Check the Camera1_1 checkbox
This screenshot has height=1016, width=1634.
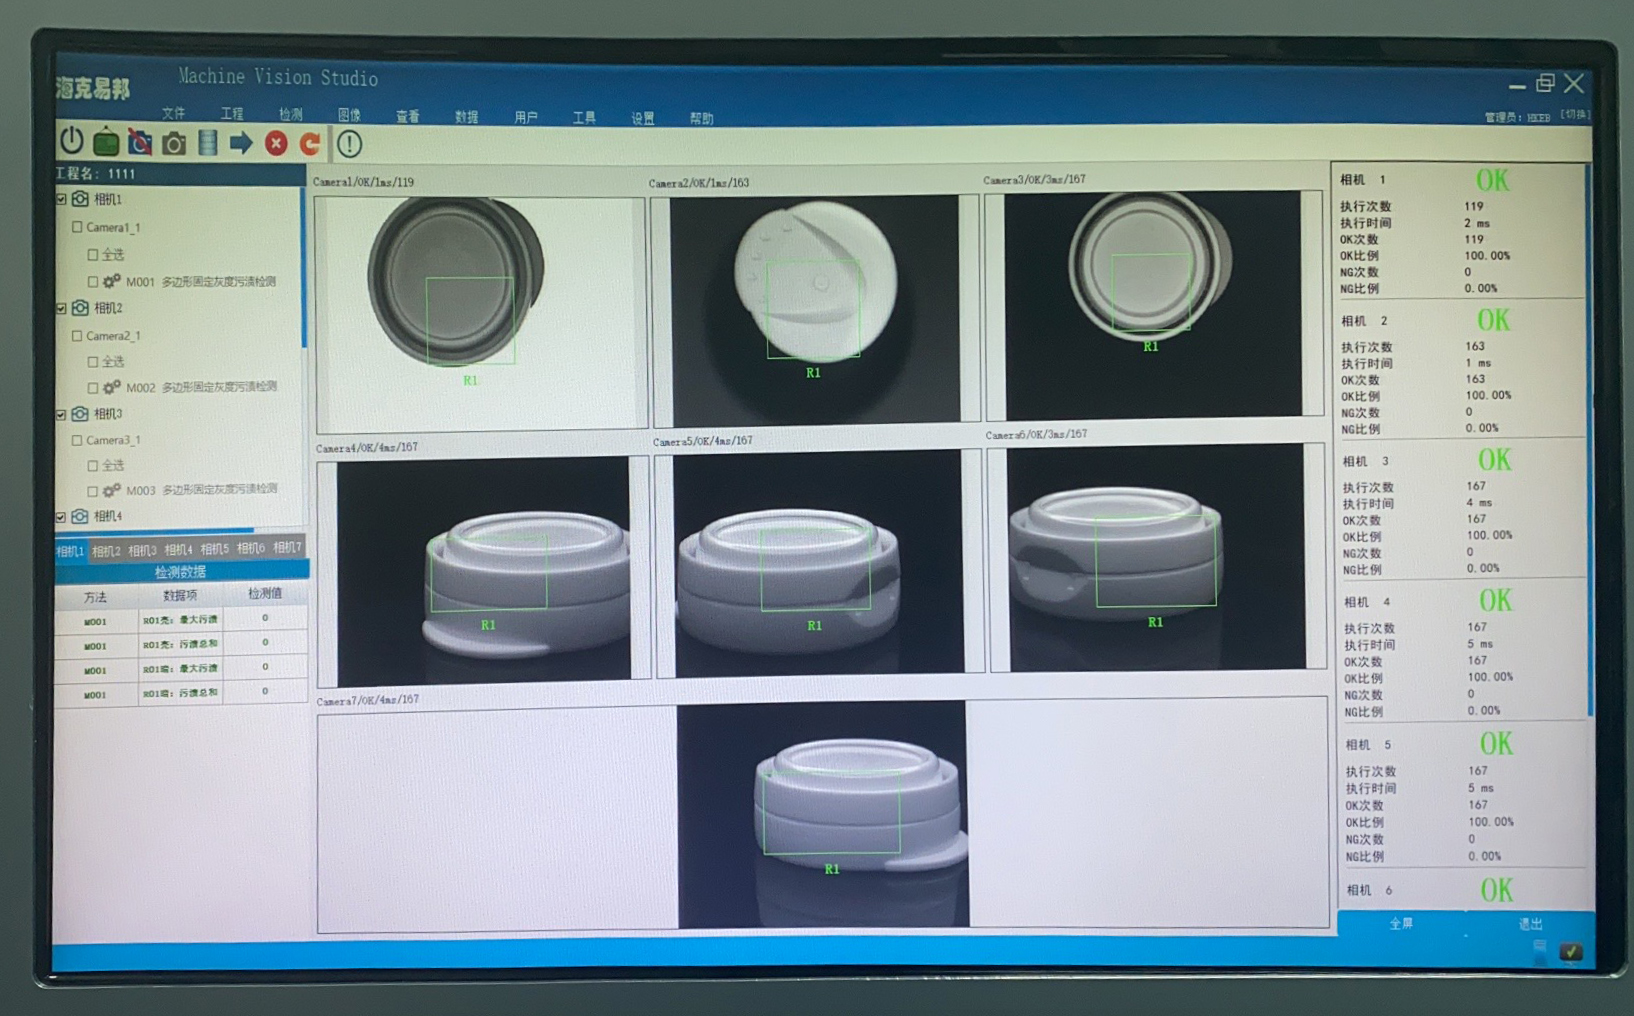tap(77, 227)
